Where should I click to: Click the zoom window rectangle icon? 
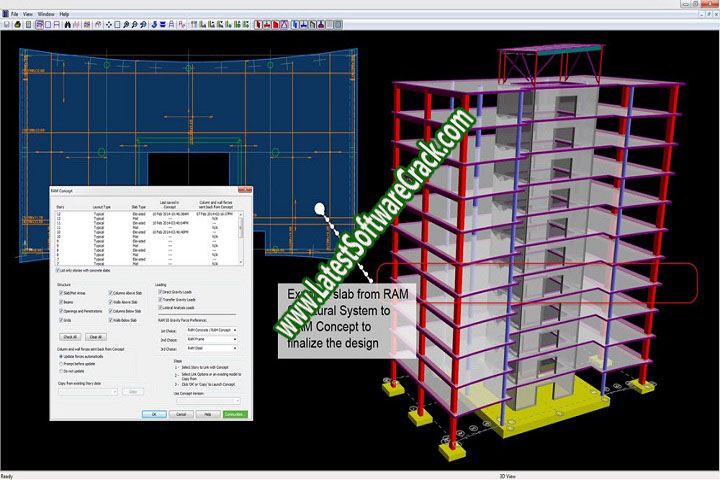(x=117, y=24)
